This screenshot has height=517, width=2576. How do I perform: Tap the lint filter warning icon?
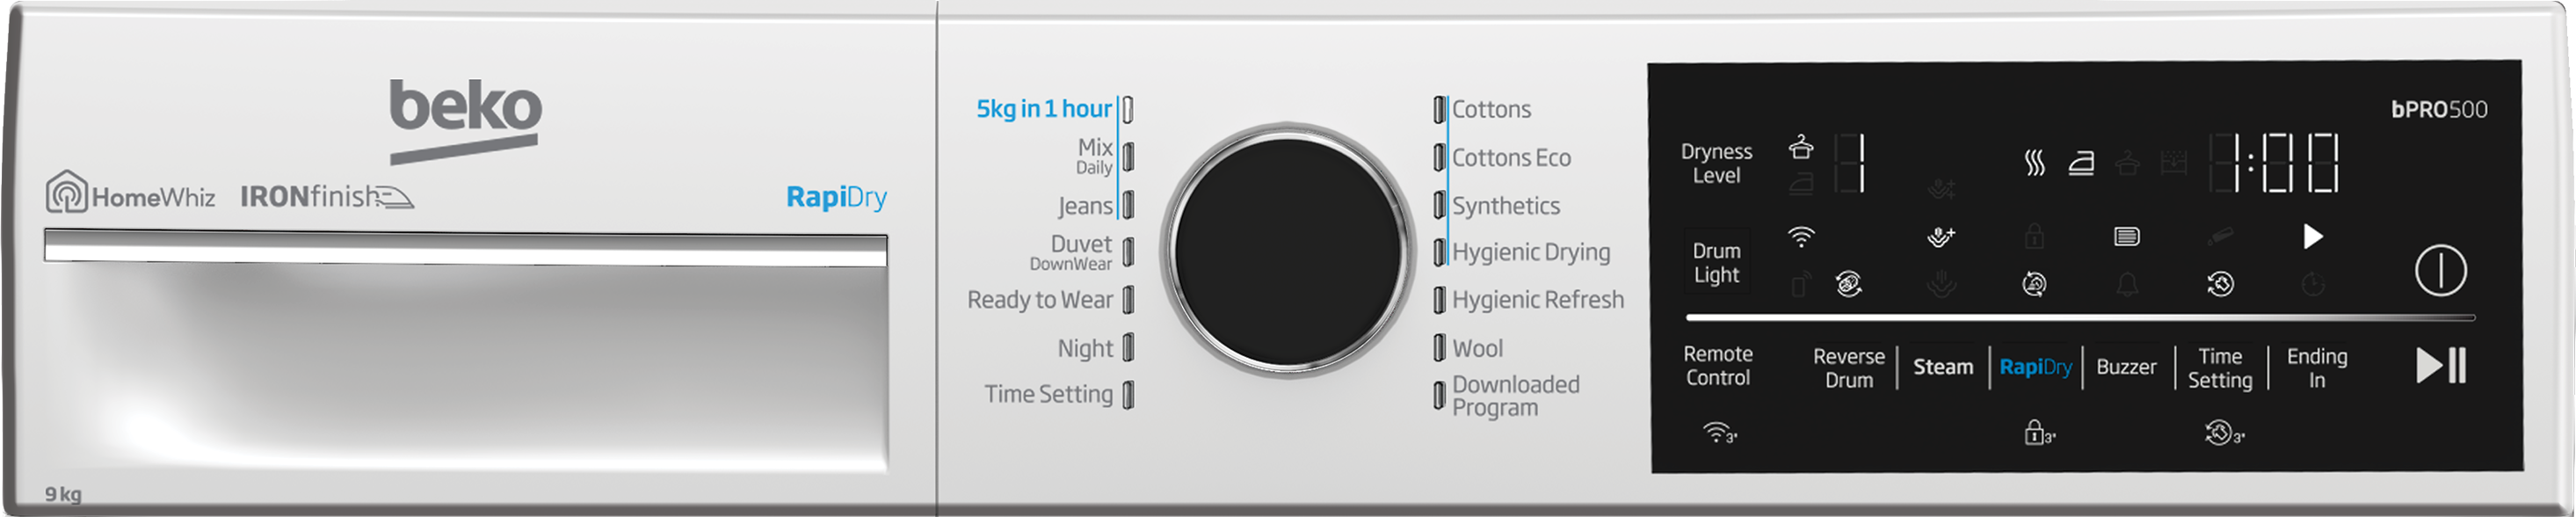[2126, 237]
